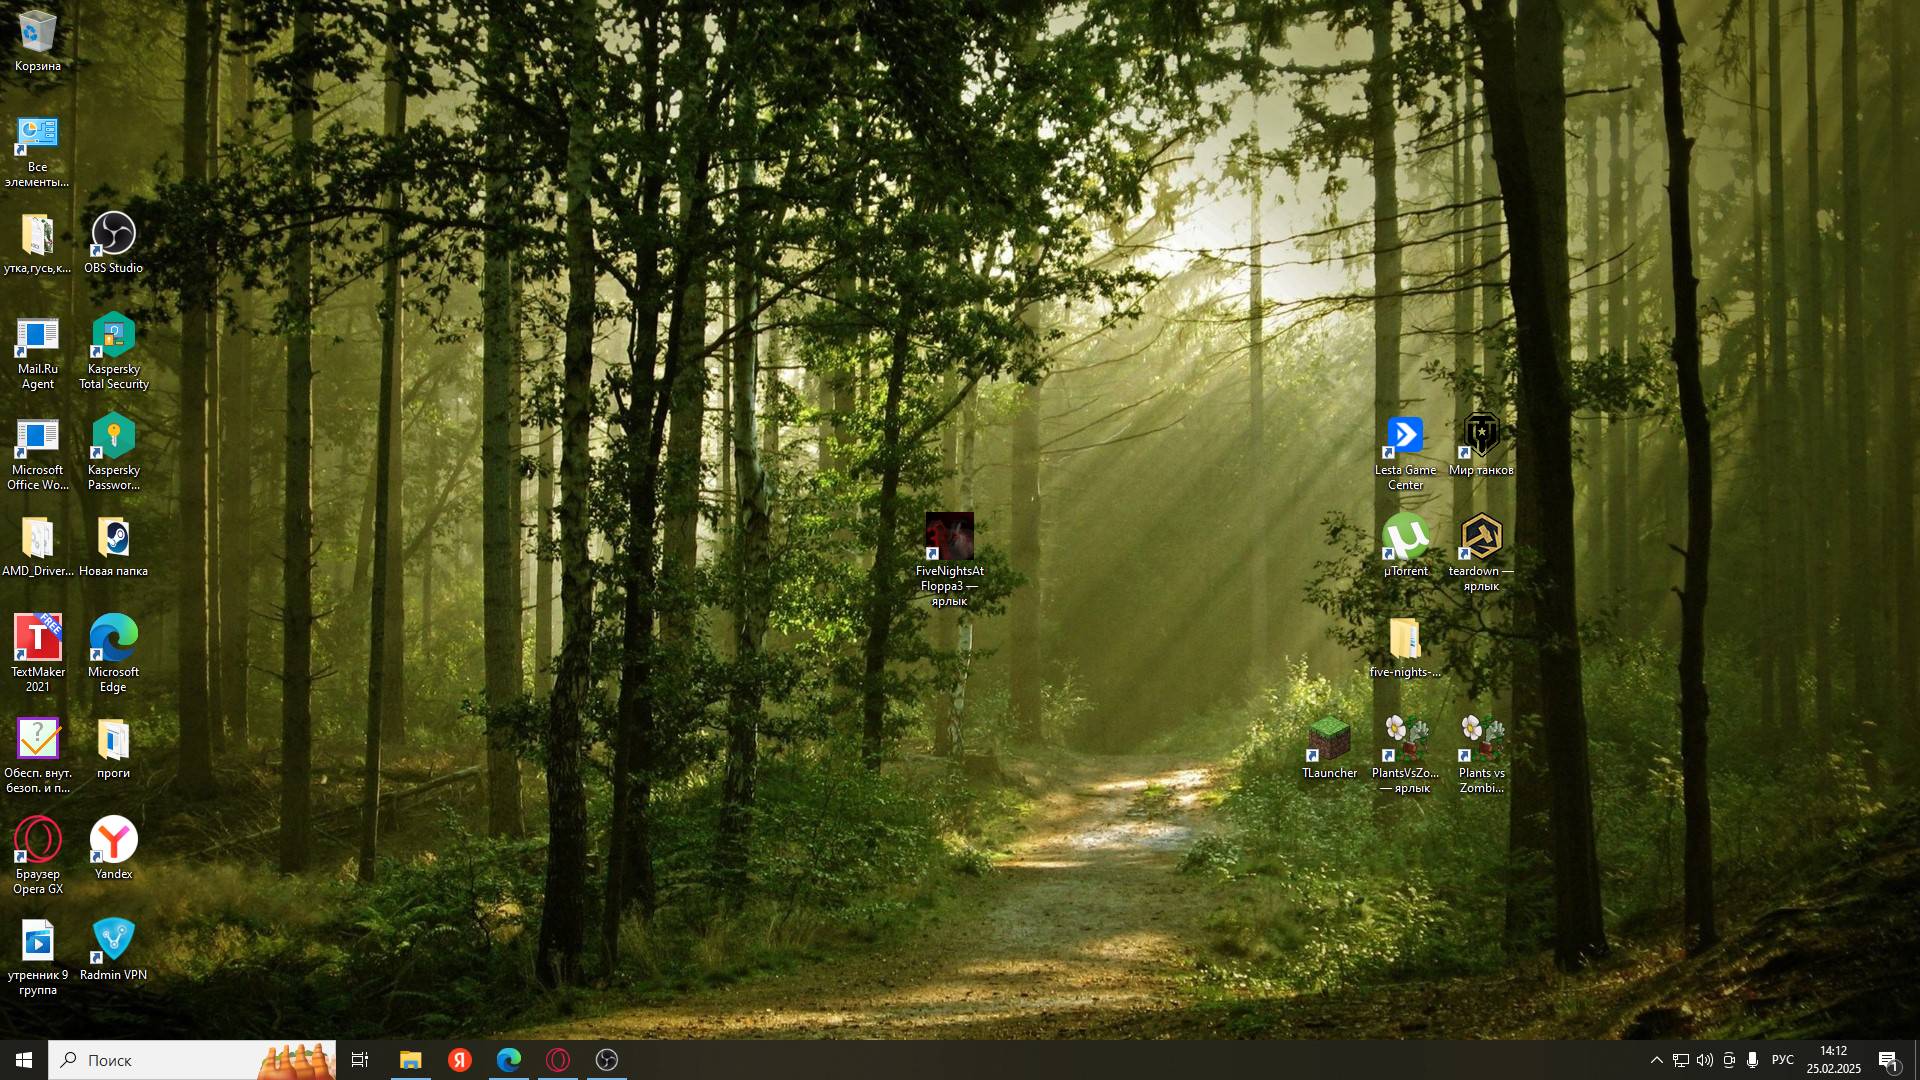Open the volume control in tray
1920x1080 pixels.
click(x=1704, y=1060)
